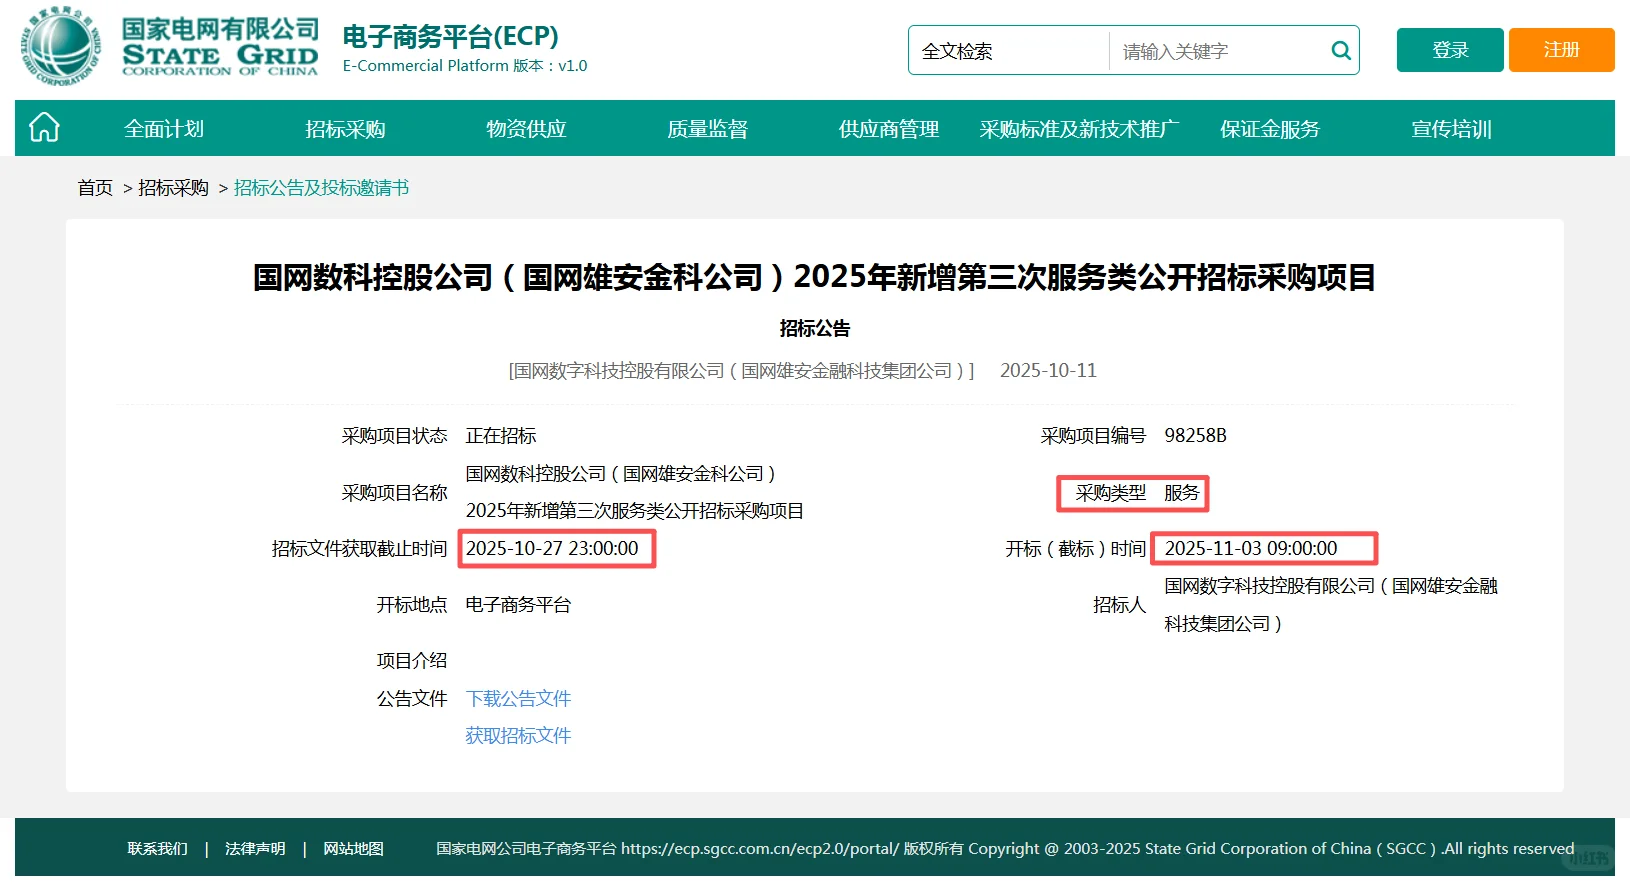Open the 招标采购 menu

pyautogui.click(x=345, y=129)
